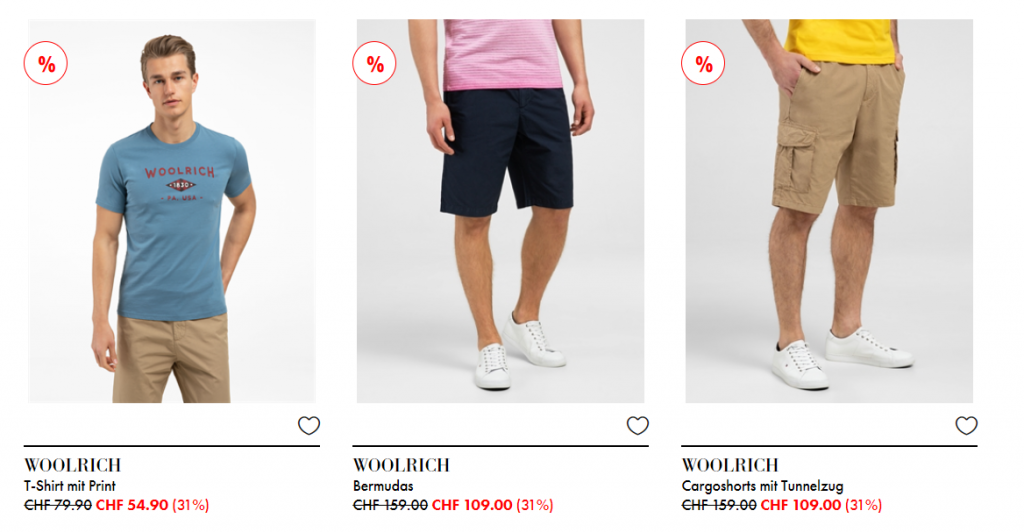1024x532 pixels.
Task: Click the Cargoshorts CHF 109.00 sale price
Action: [x=801, y=505]
